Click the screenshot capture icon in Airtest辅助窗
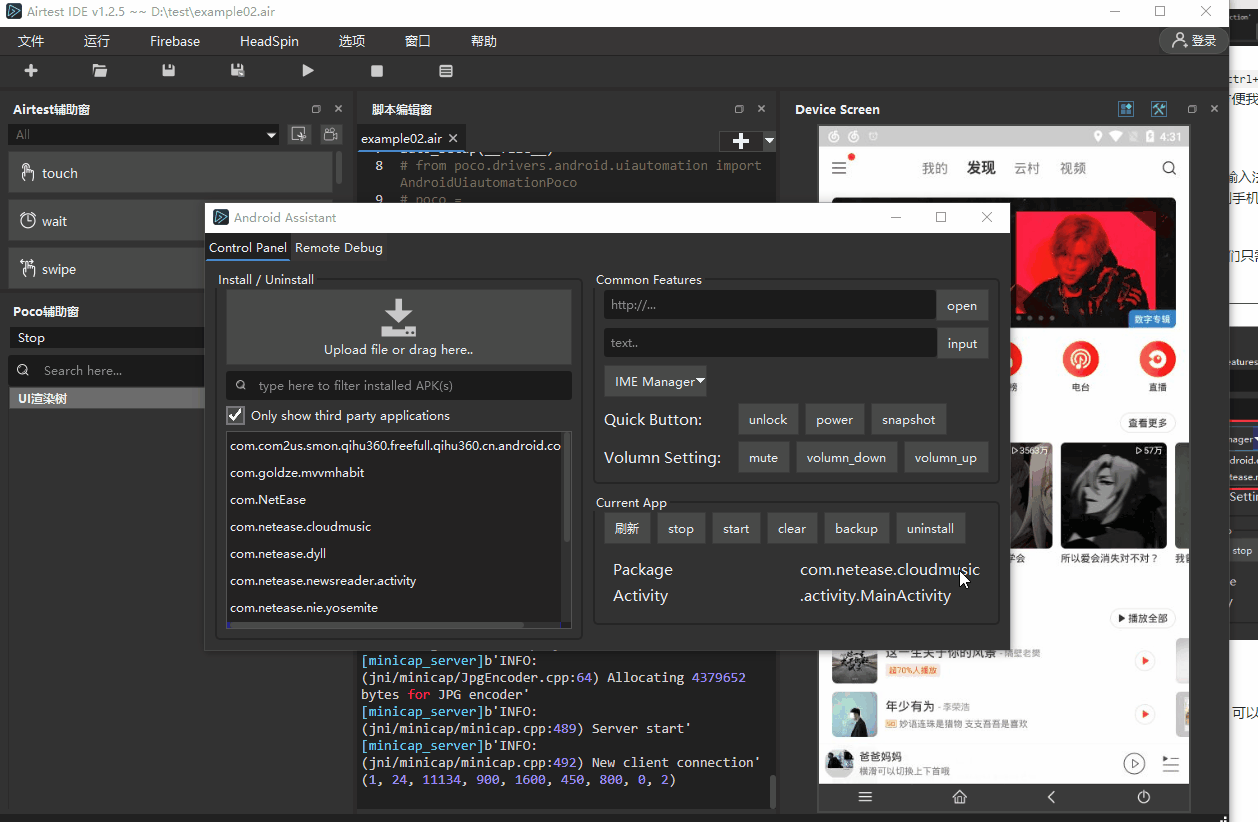This screenshot has width=1258, height=822. [x=299, y=134]
